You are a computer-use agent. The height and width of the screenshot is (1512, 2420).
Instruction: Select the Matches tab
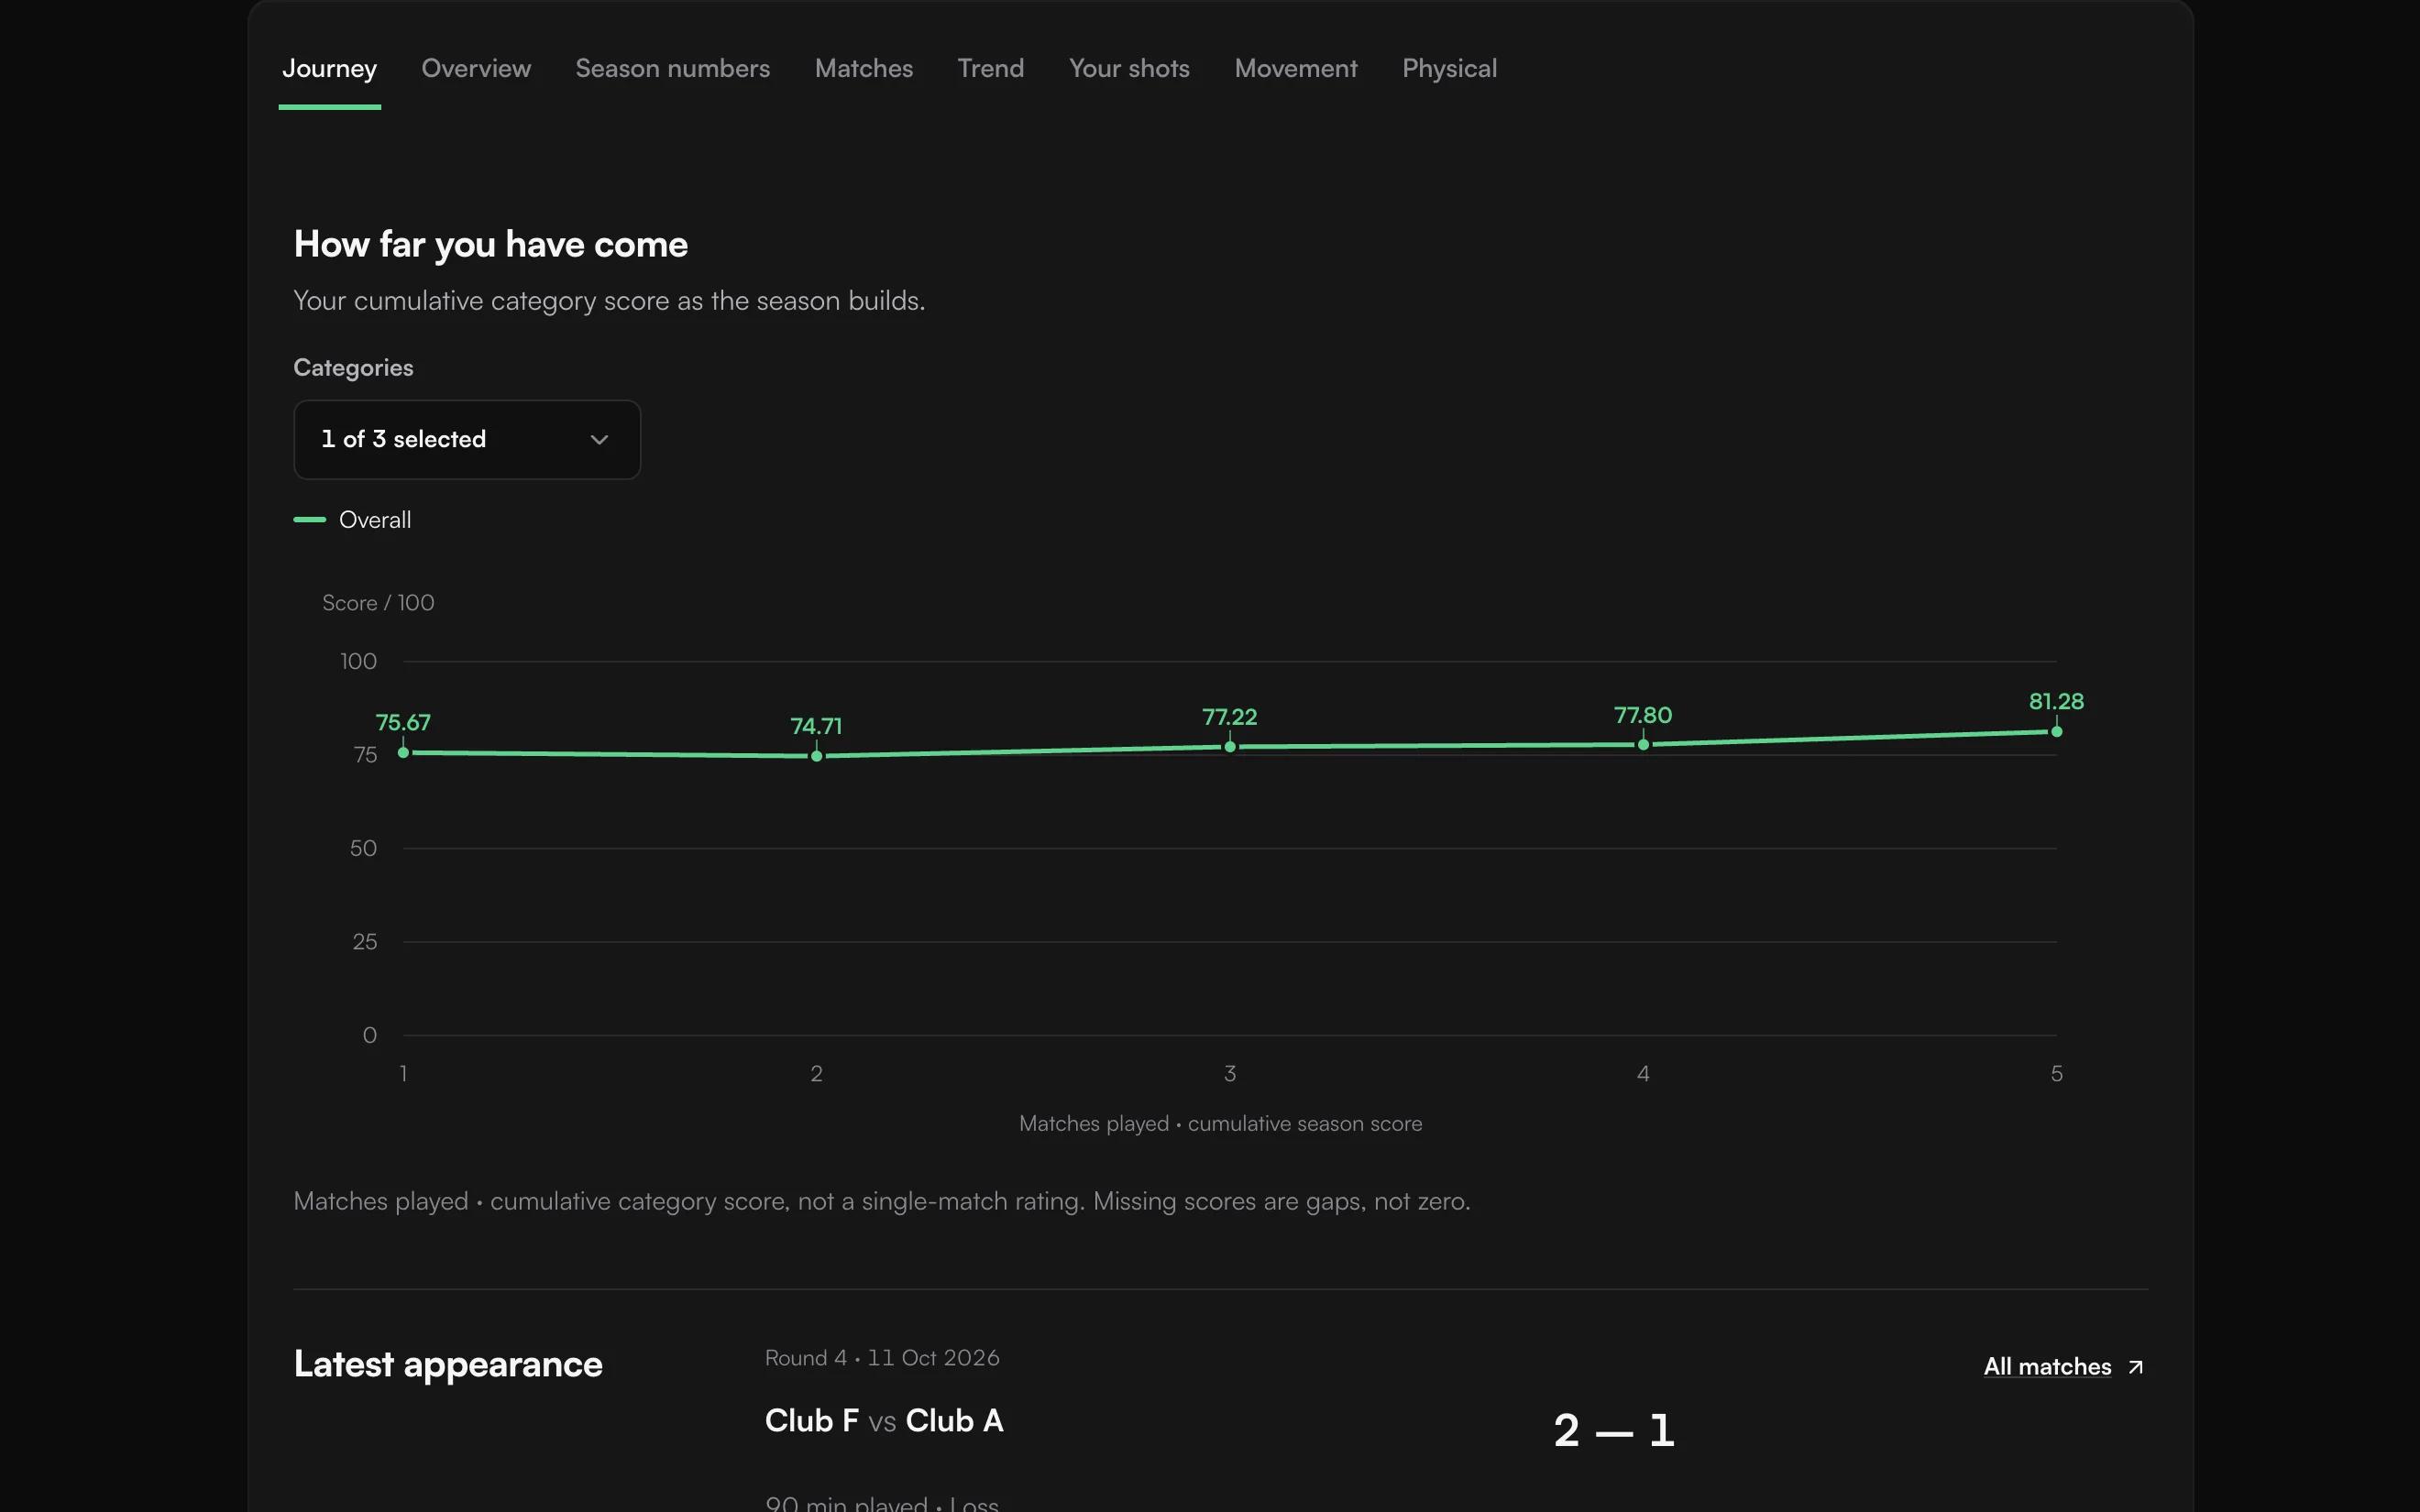[863, 69]
